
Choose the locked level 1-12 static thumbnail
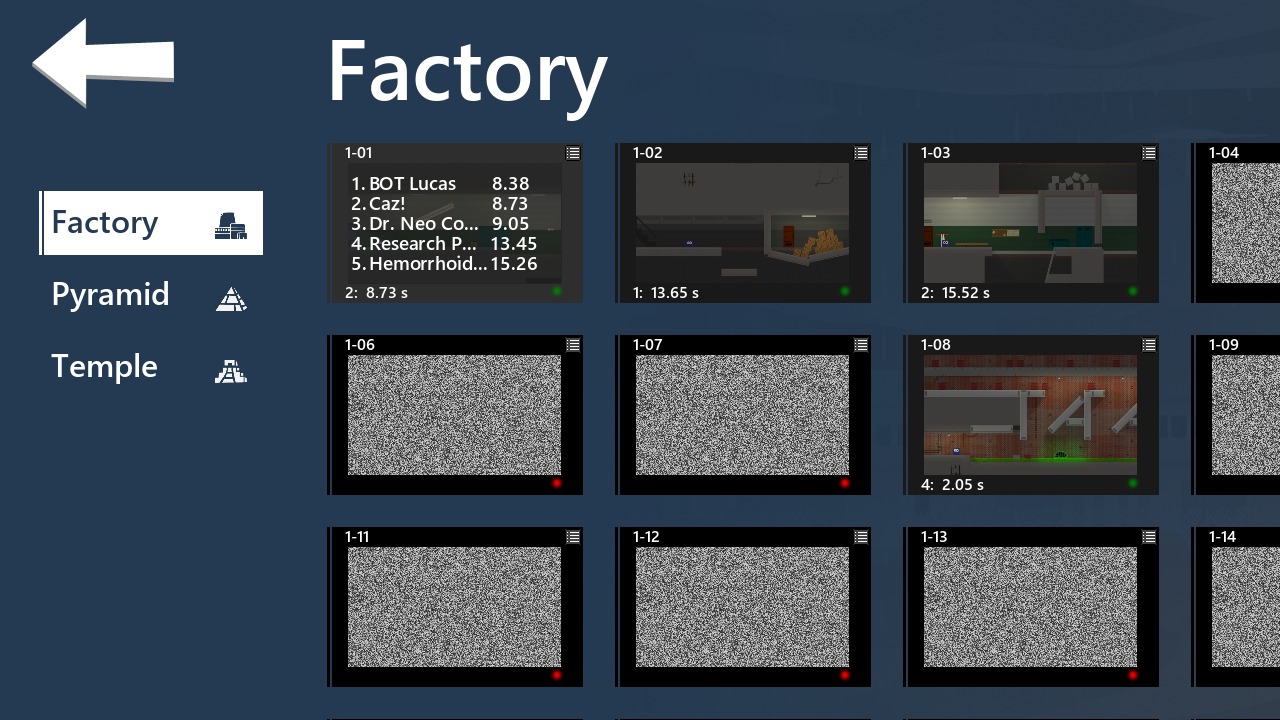[x=742, y=607]
